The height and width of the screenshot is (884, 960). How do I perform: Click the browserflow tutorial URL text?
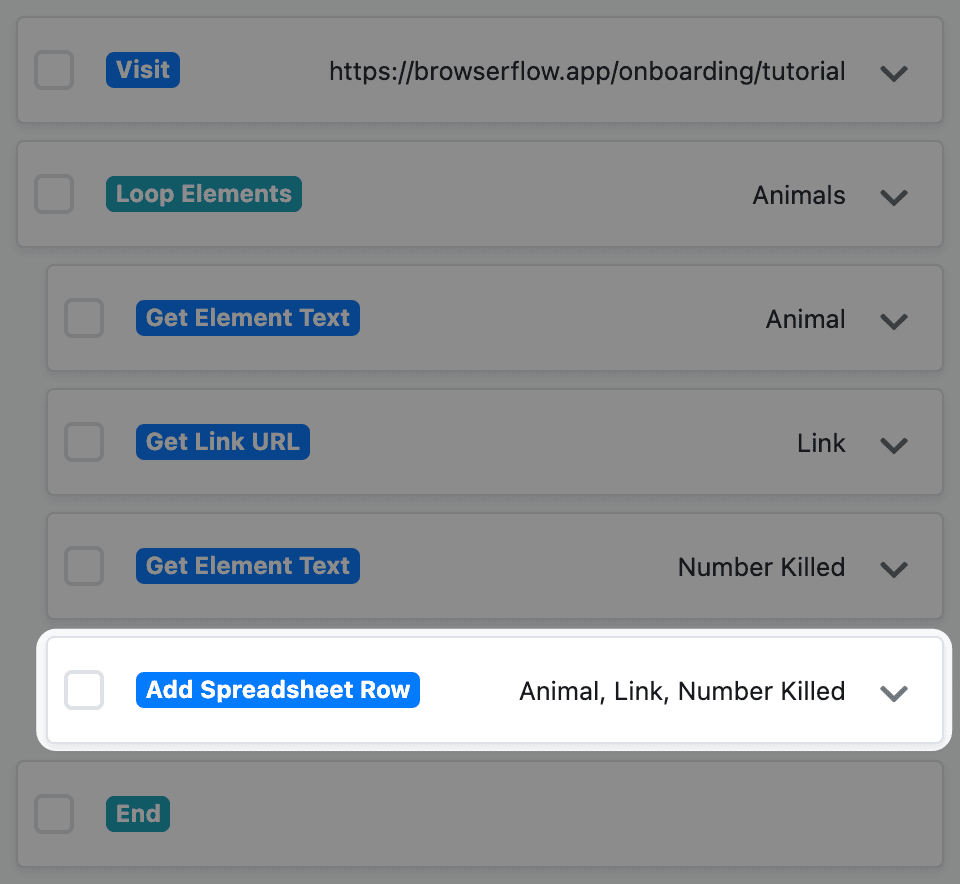(x=586, y=71)
